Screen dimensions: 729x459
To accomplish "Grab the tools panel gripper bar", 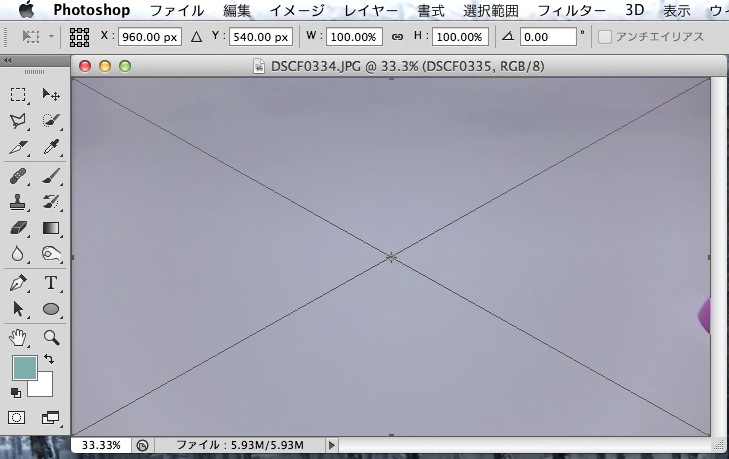I will [34, 72].
